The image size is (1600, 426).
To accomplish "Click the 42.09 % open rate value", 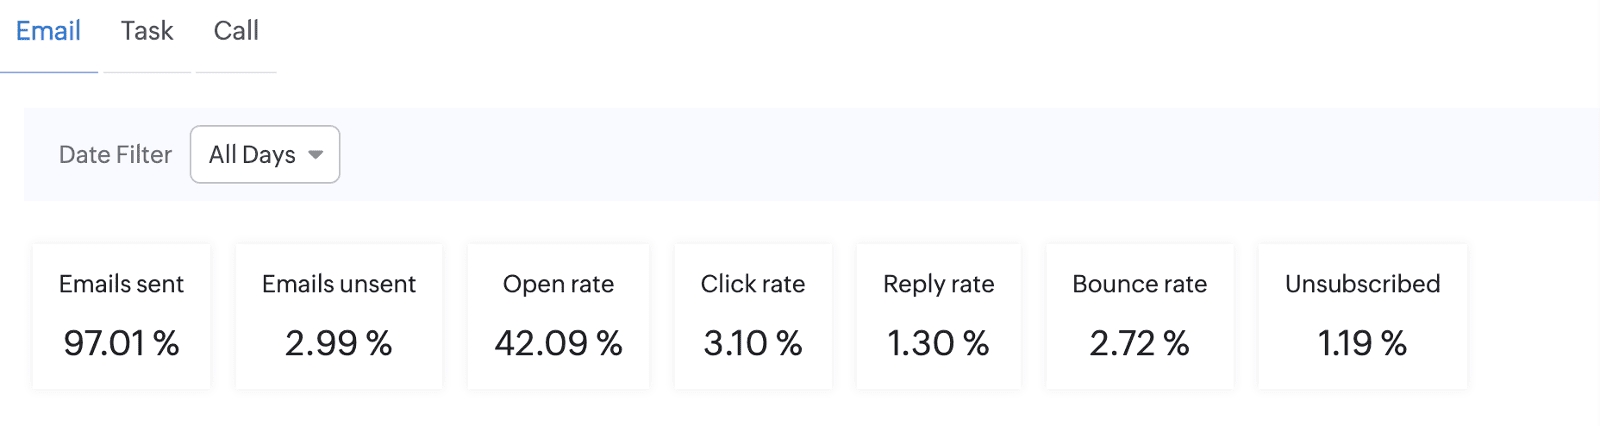I will coord(558,343).
